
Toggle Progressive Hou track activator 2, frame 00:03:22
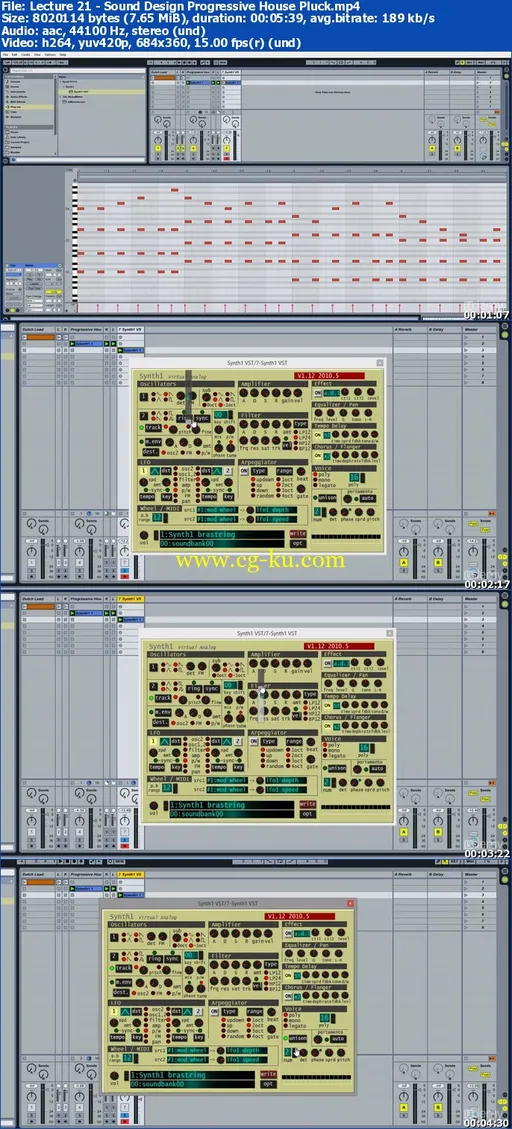point(79,832)
